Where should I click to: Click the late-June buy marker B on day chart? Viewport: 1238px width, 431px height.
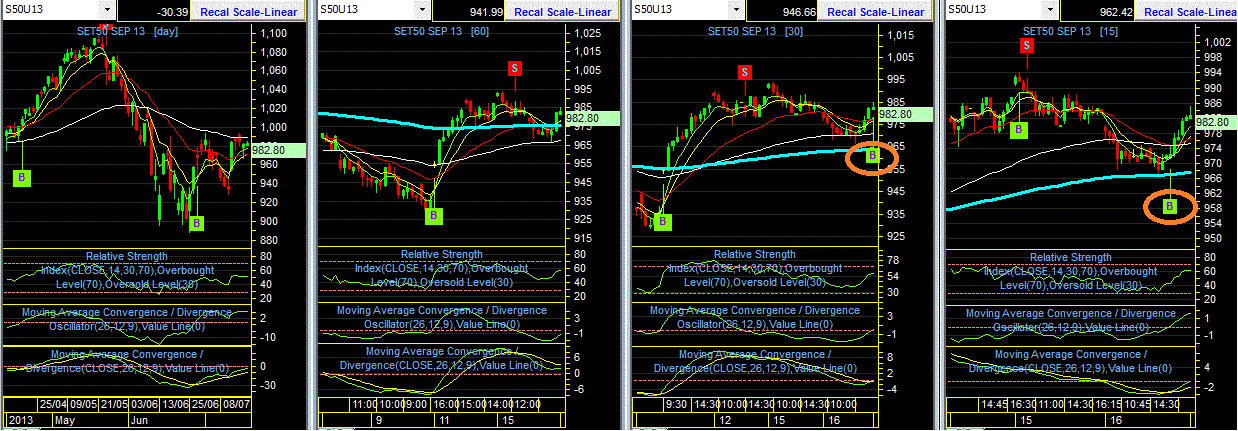196,223
